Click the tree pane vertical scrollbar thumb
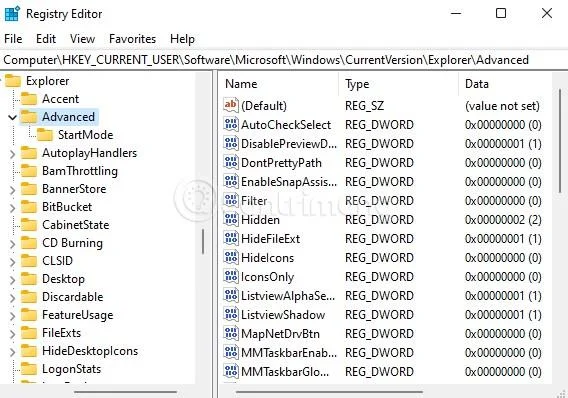Image resolution: width=568 pixels, height=398 pixels. click(x=203, y=241)
